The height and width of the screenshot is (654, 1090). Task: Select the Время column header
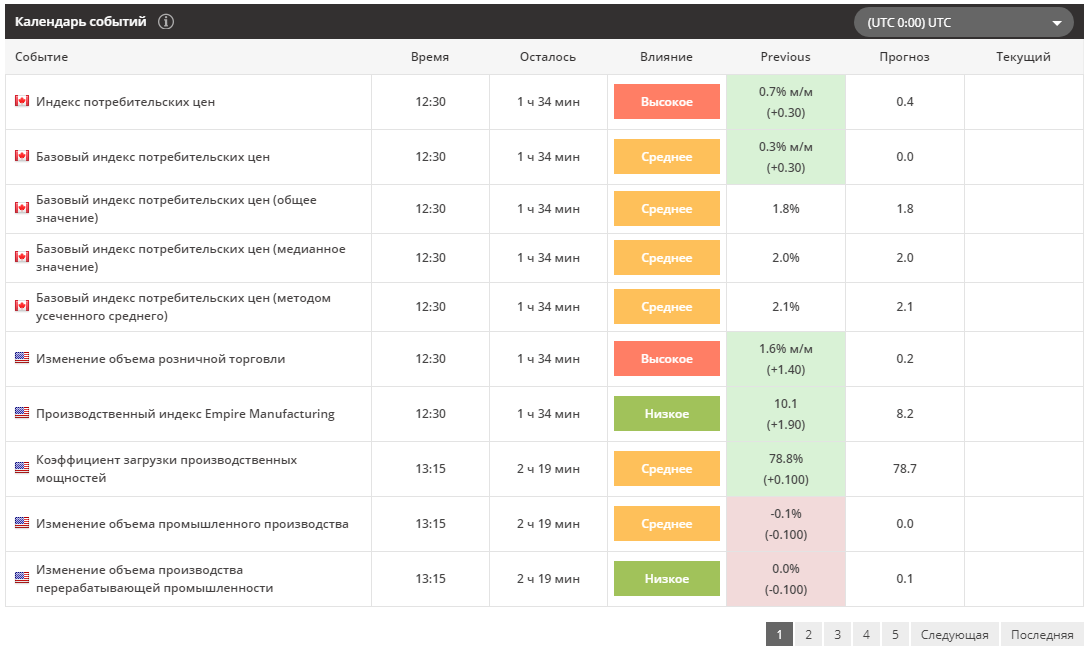click(430, 57)
